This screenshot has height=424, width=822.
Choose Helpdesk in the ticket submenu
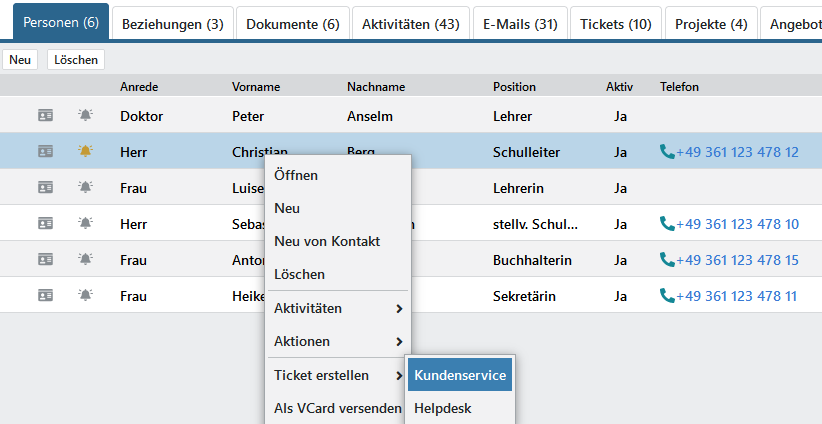(x=442, y=409)
